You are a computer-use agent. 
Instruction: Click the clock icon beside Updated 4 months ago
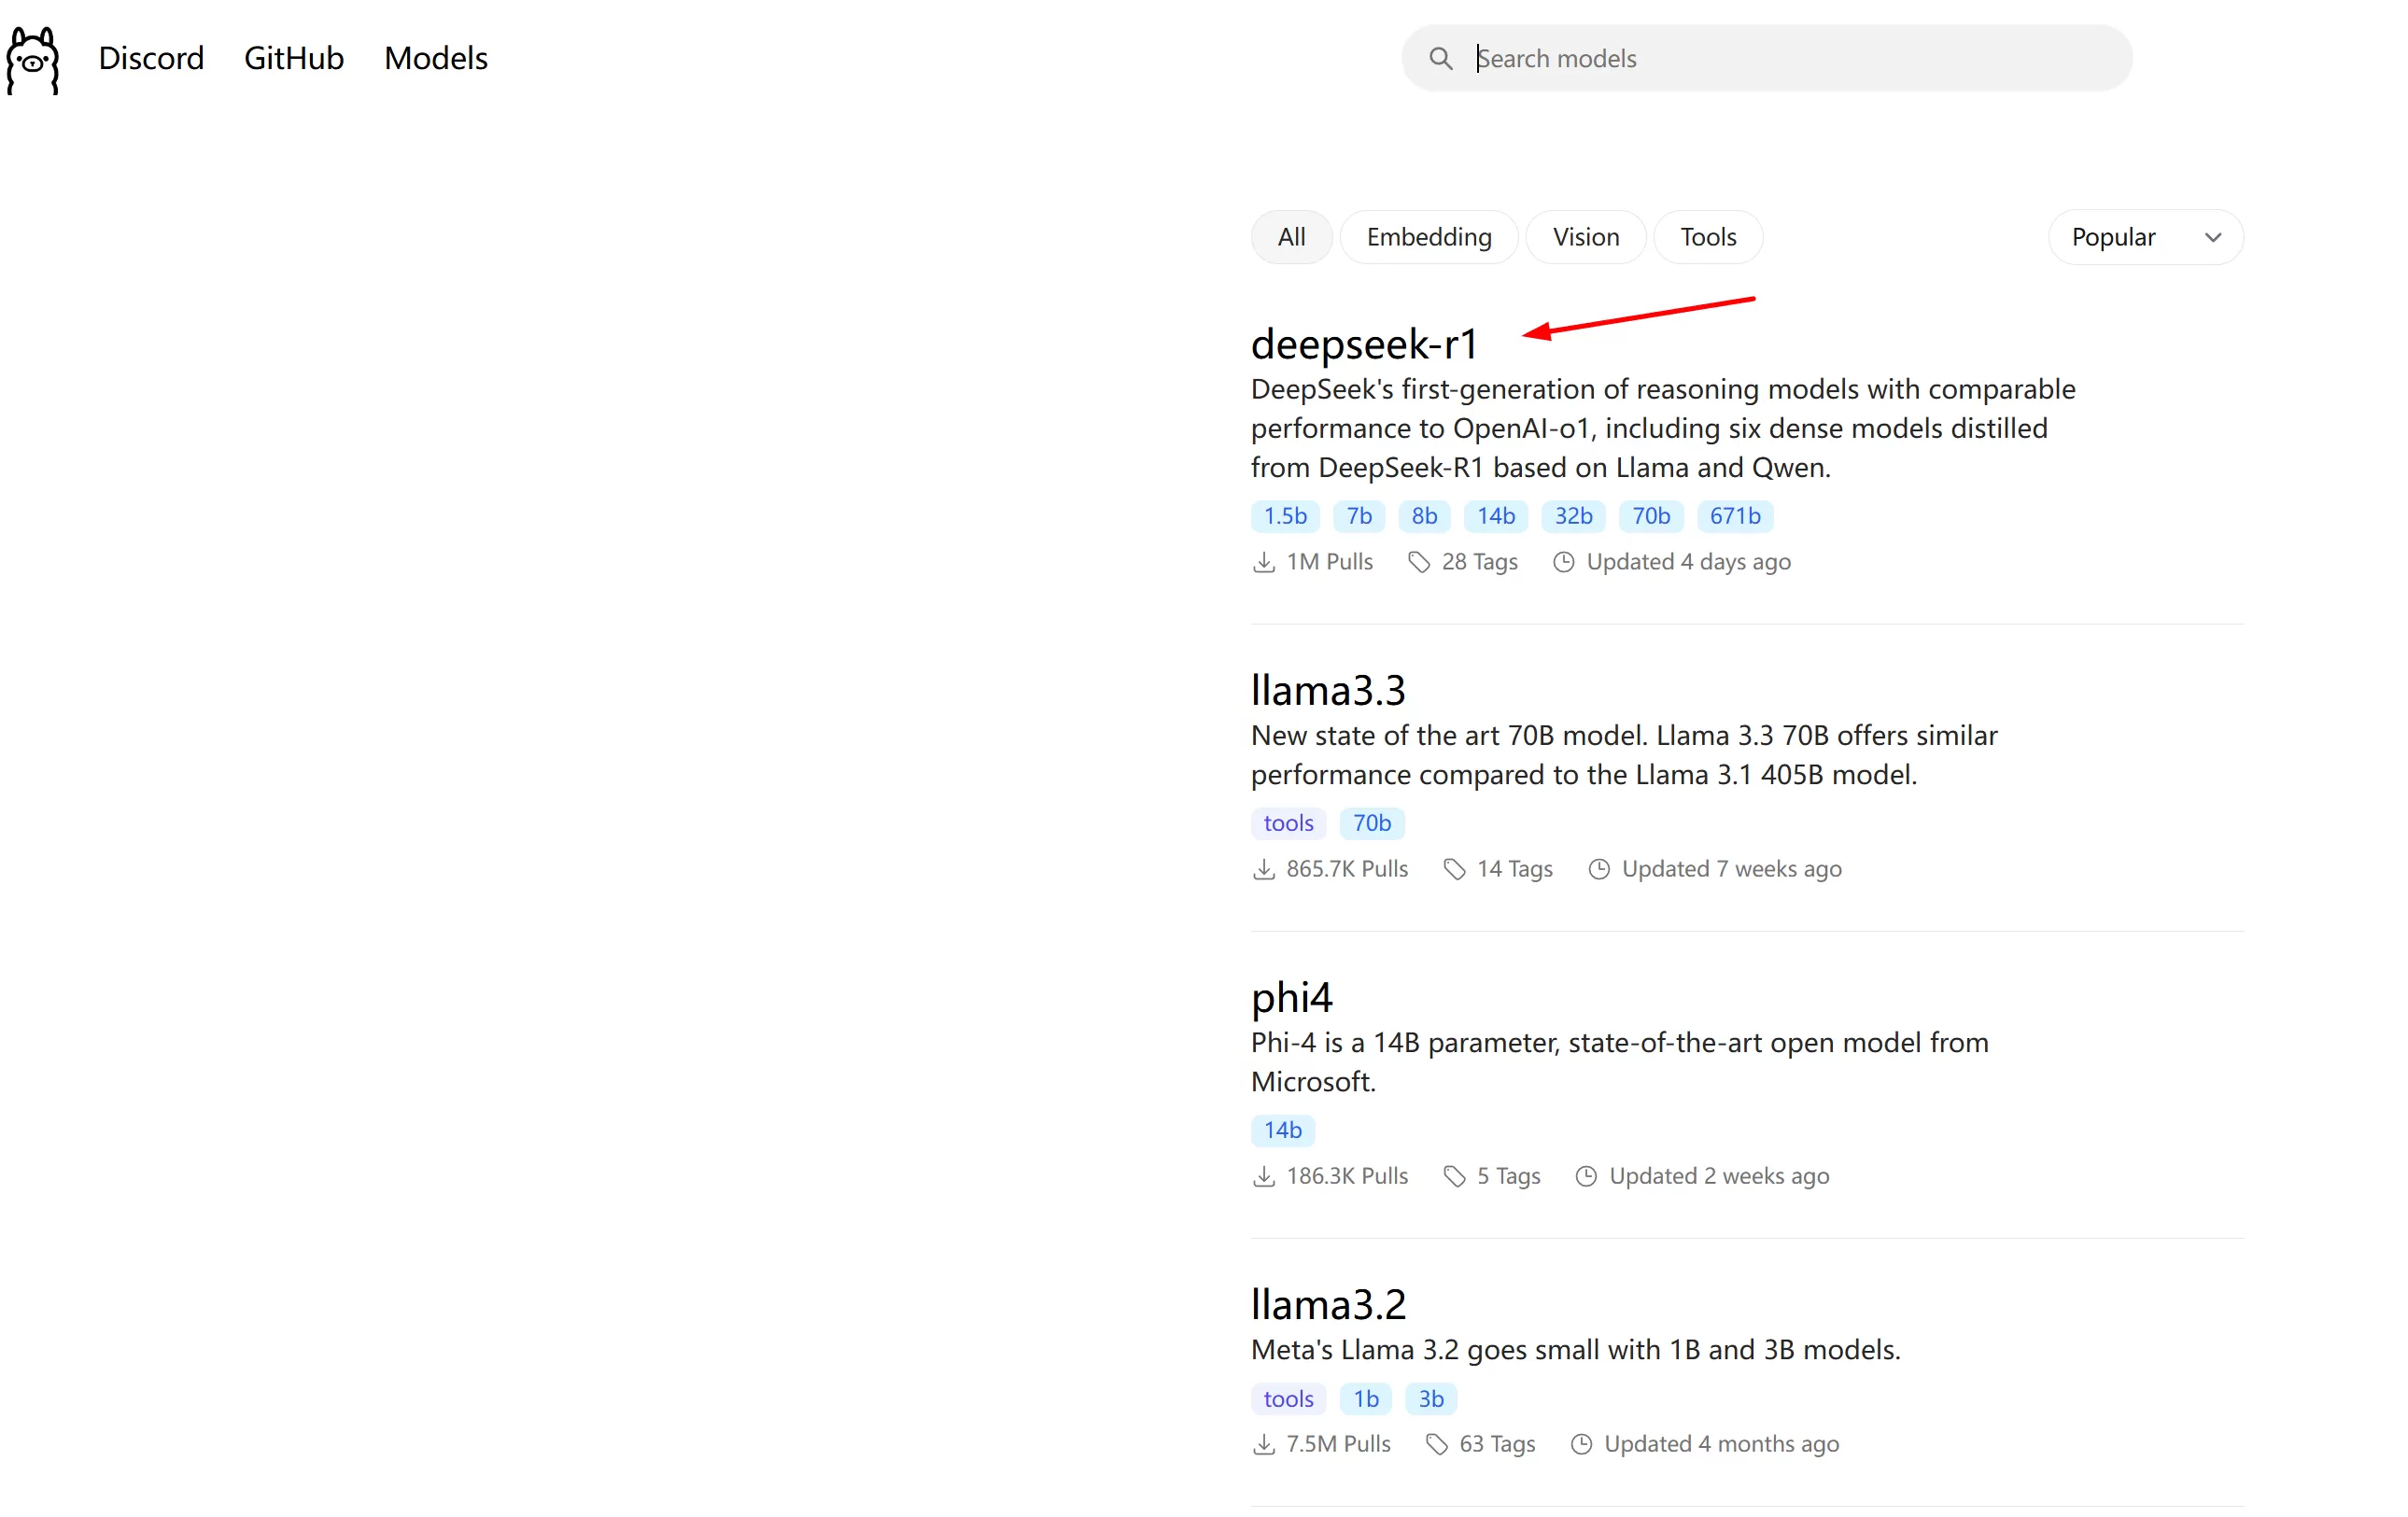coord(1581,1444)
